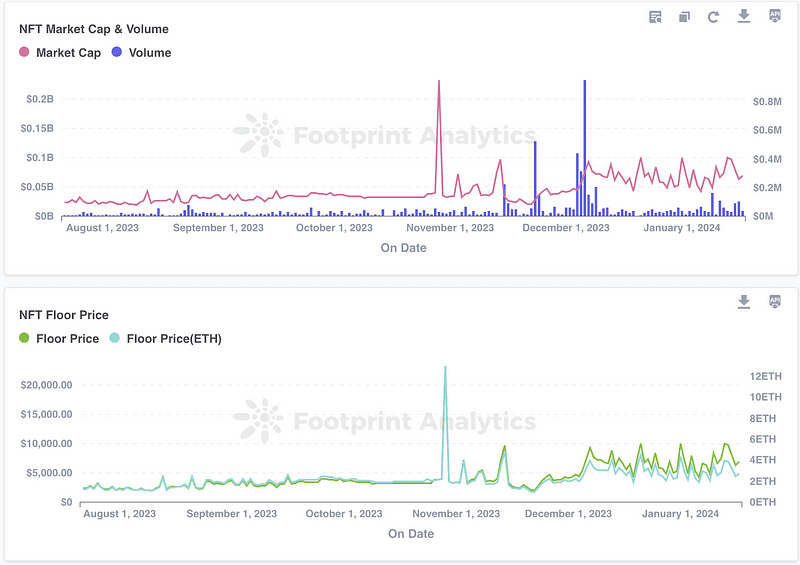Click the $10,000.00 axis label

[46, 444]
